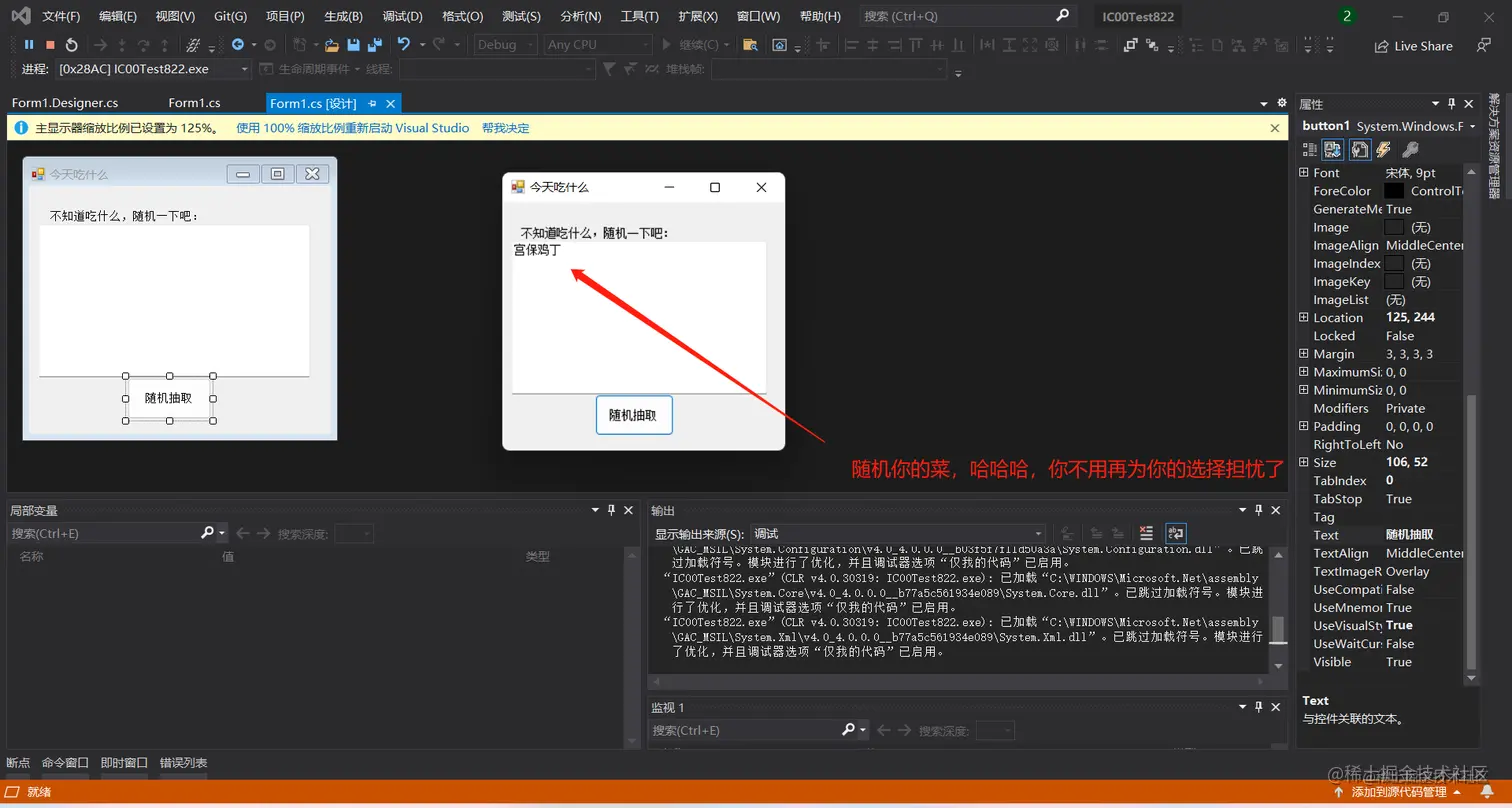
Task: Click the ForeColor color swatch
Action: click(x=1394, y=191)
